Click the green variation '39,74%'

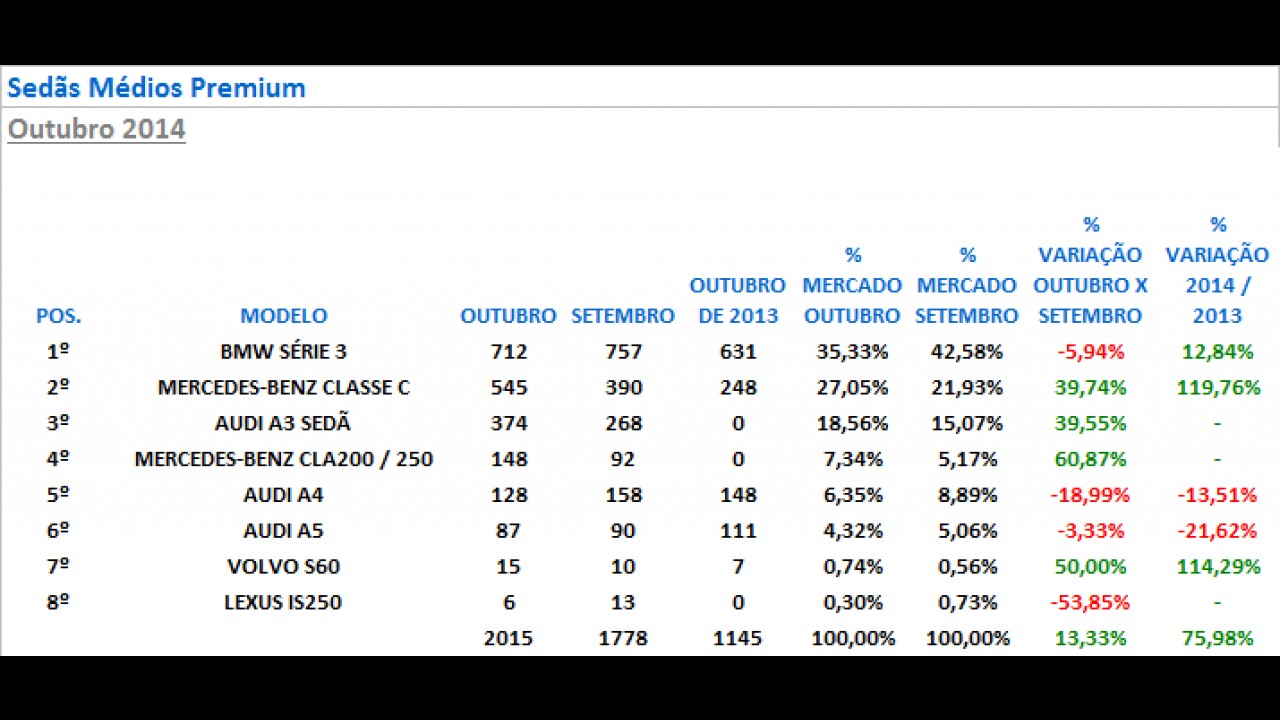1090,388
